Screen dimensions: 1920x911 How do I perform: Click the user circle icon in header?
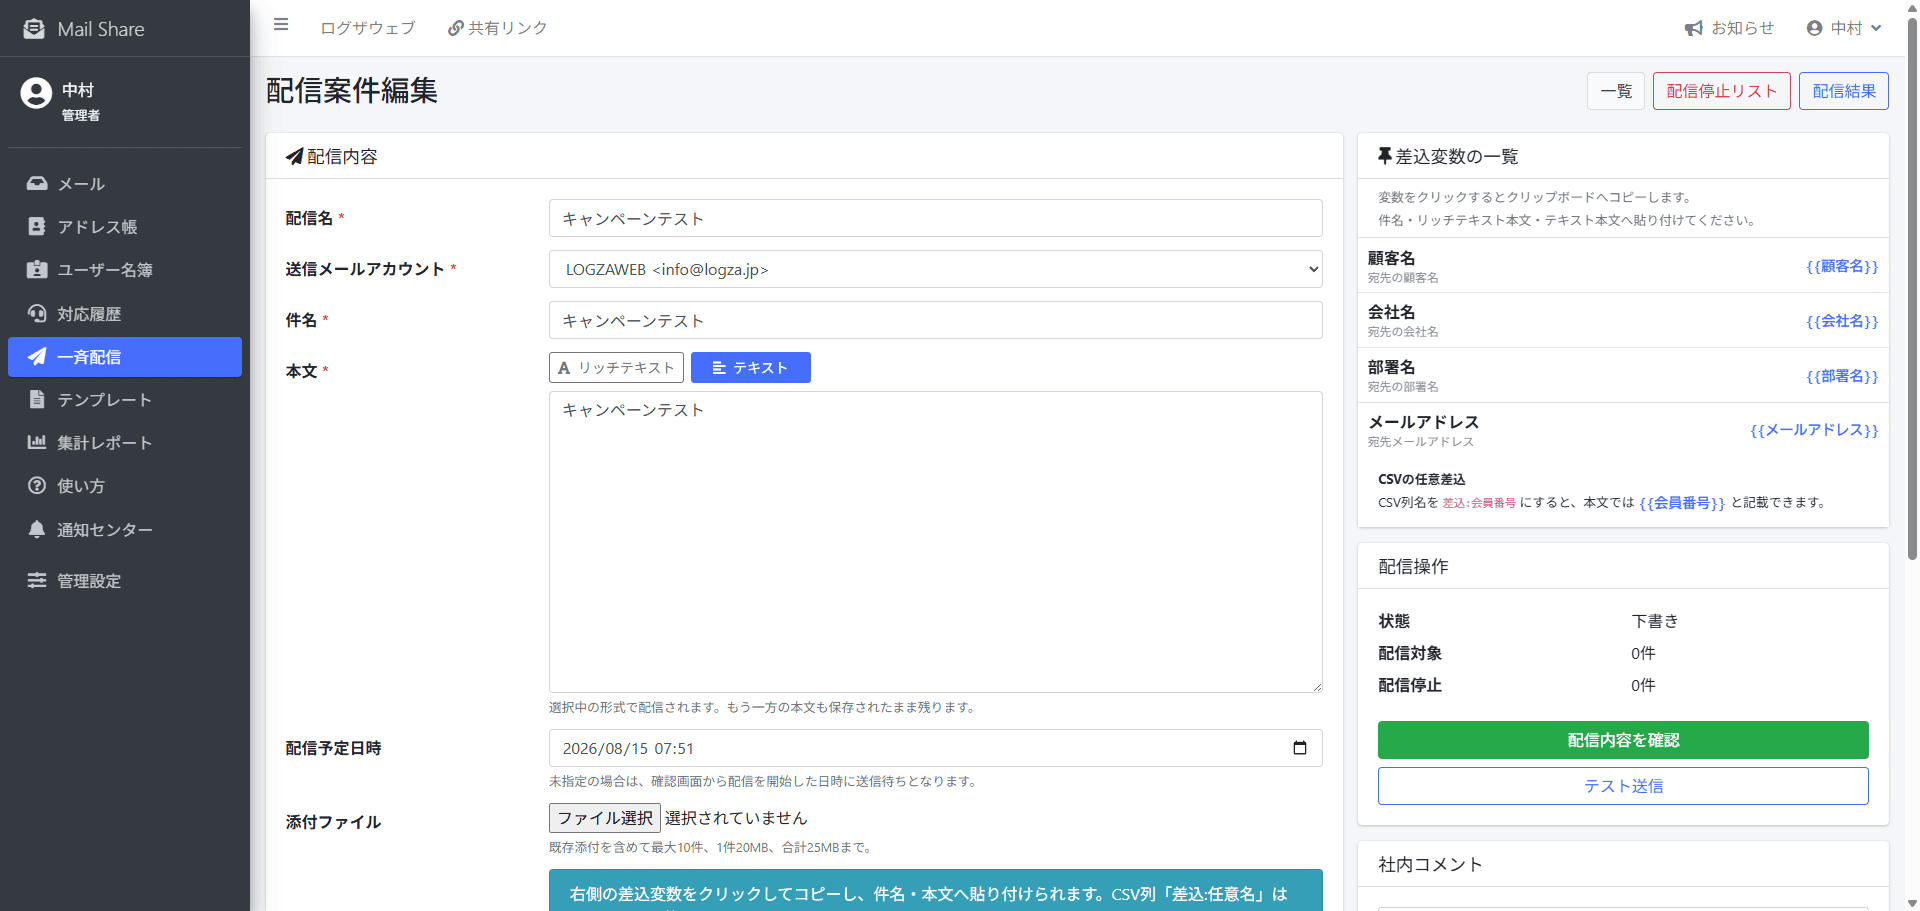[1815, 28]
